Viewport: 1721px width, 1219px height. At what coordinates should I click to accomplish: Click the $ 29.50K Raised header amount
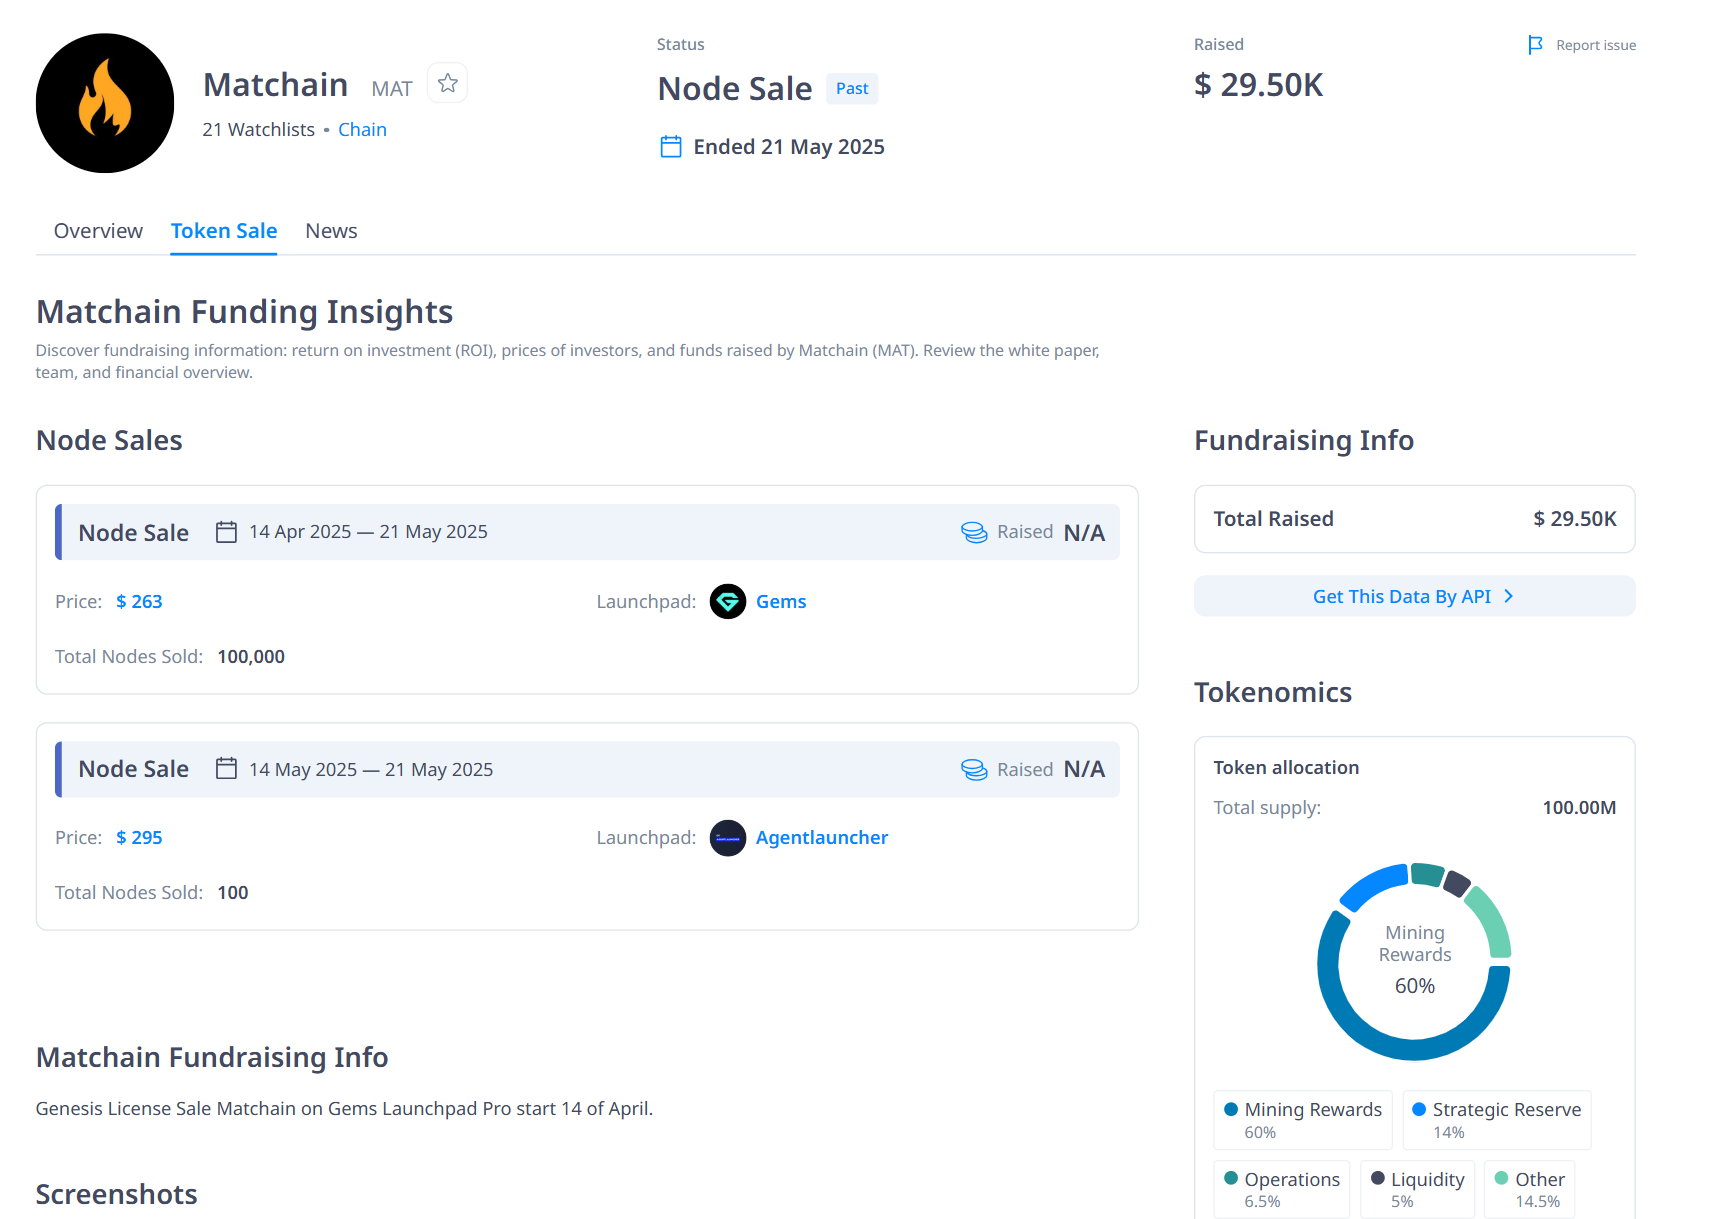1258,85
